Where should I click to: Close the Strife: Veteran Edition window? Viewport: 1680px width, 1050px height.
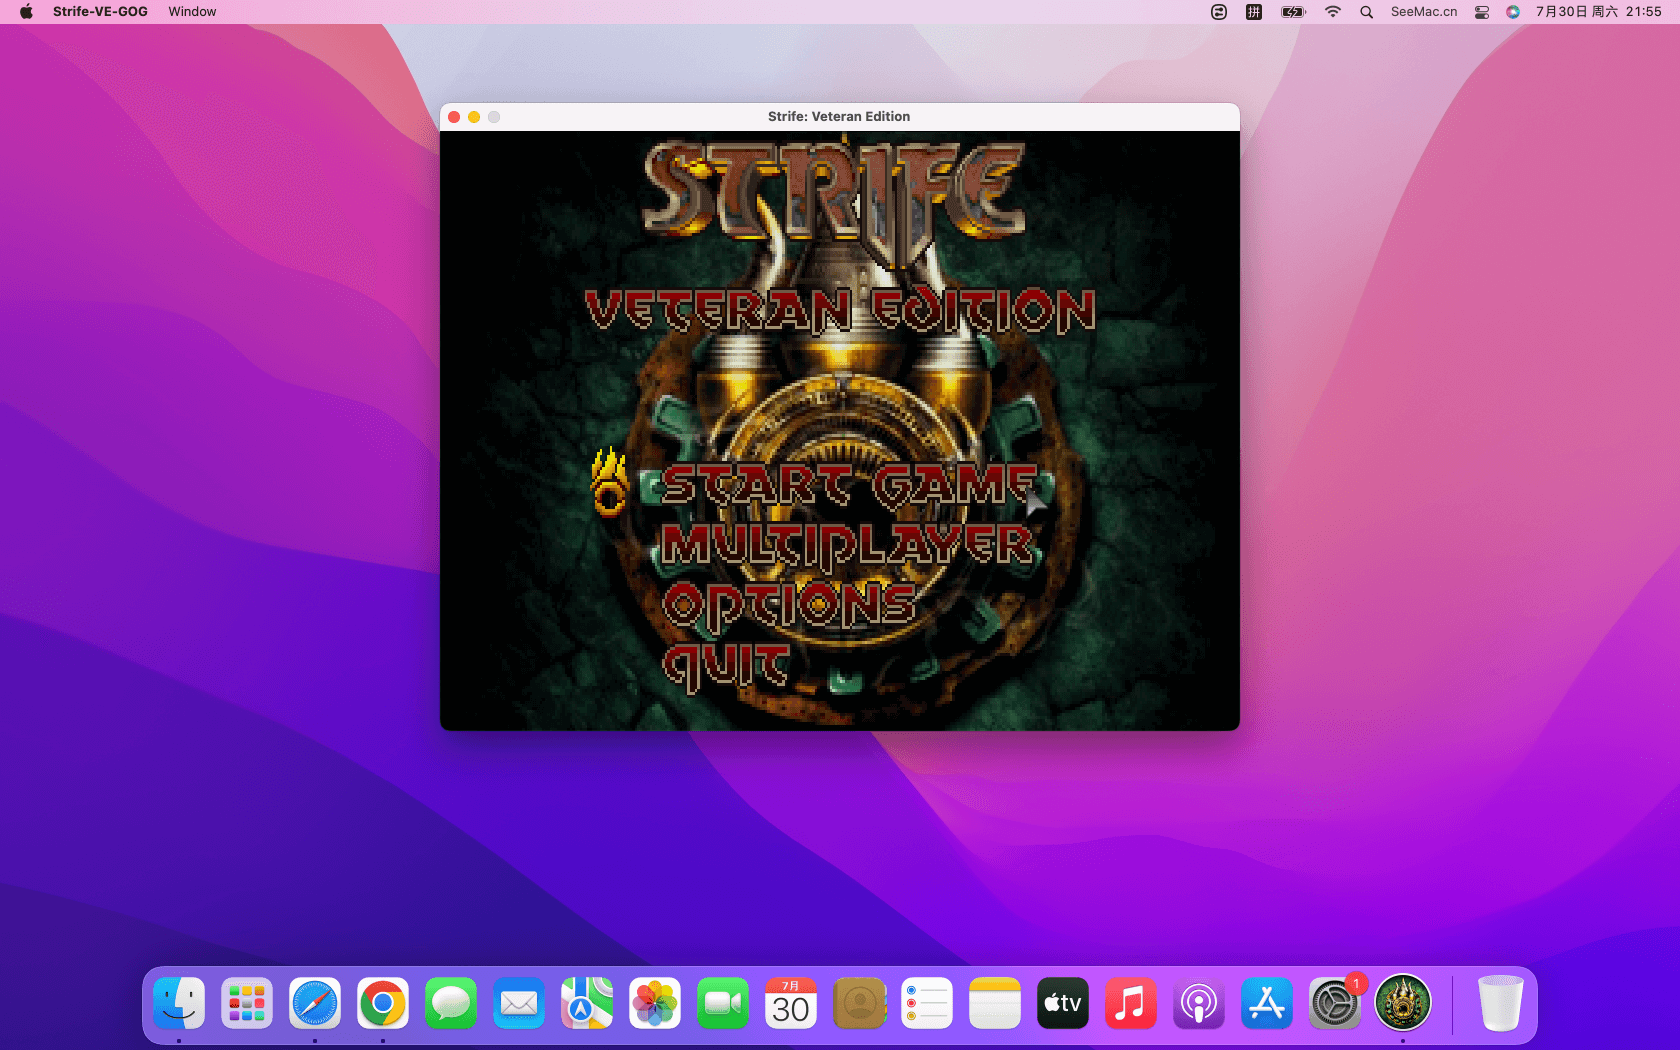(454, 117)
